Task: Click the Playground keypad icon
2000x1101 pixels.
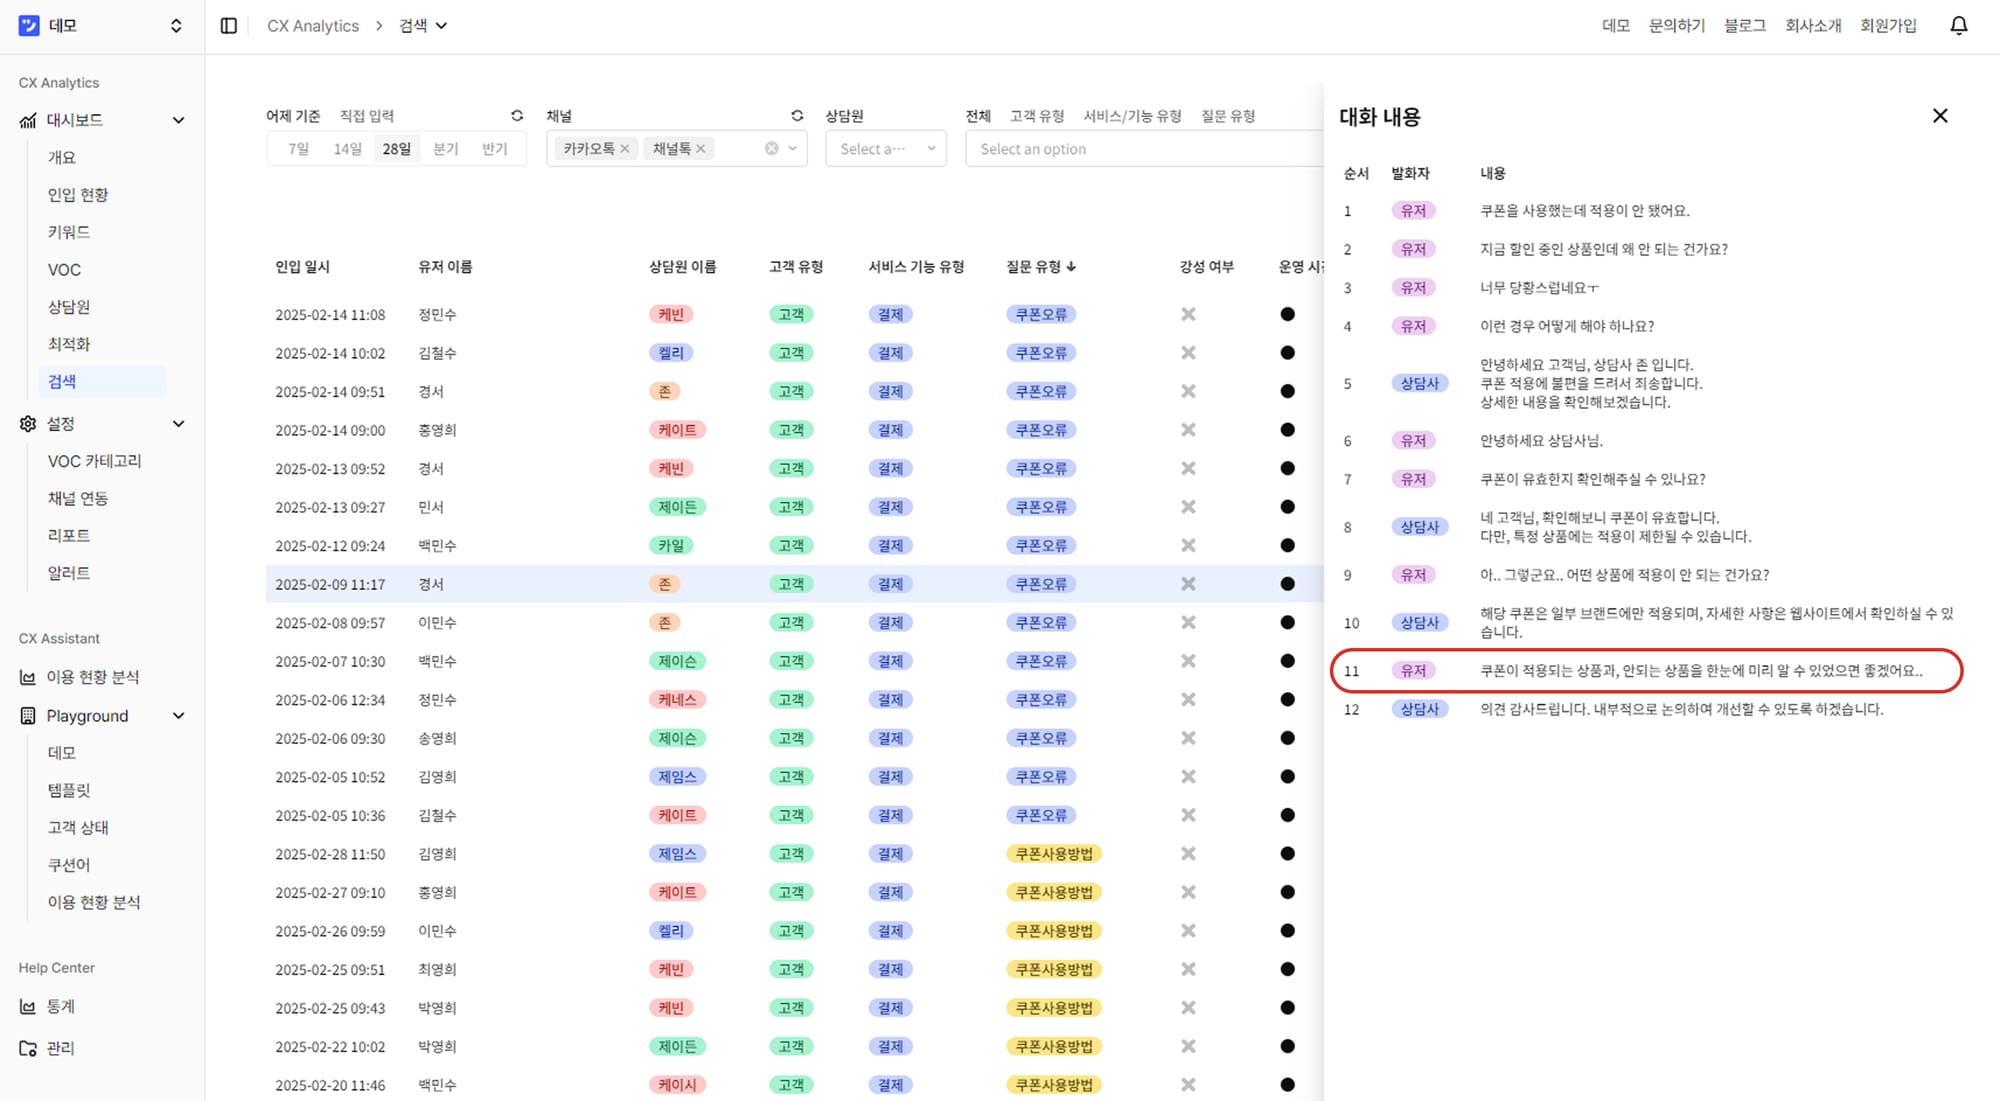Action: click(27, 715)
